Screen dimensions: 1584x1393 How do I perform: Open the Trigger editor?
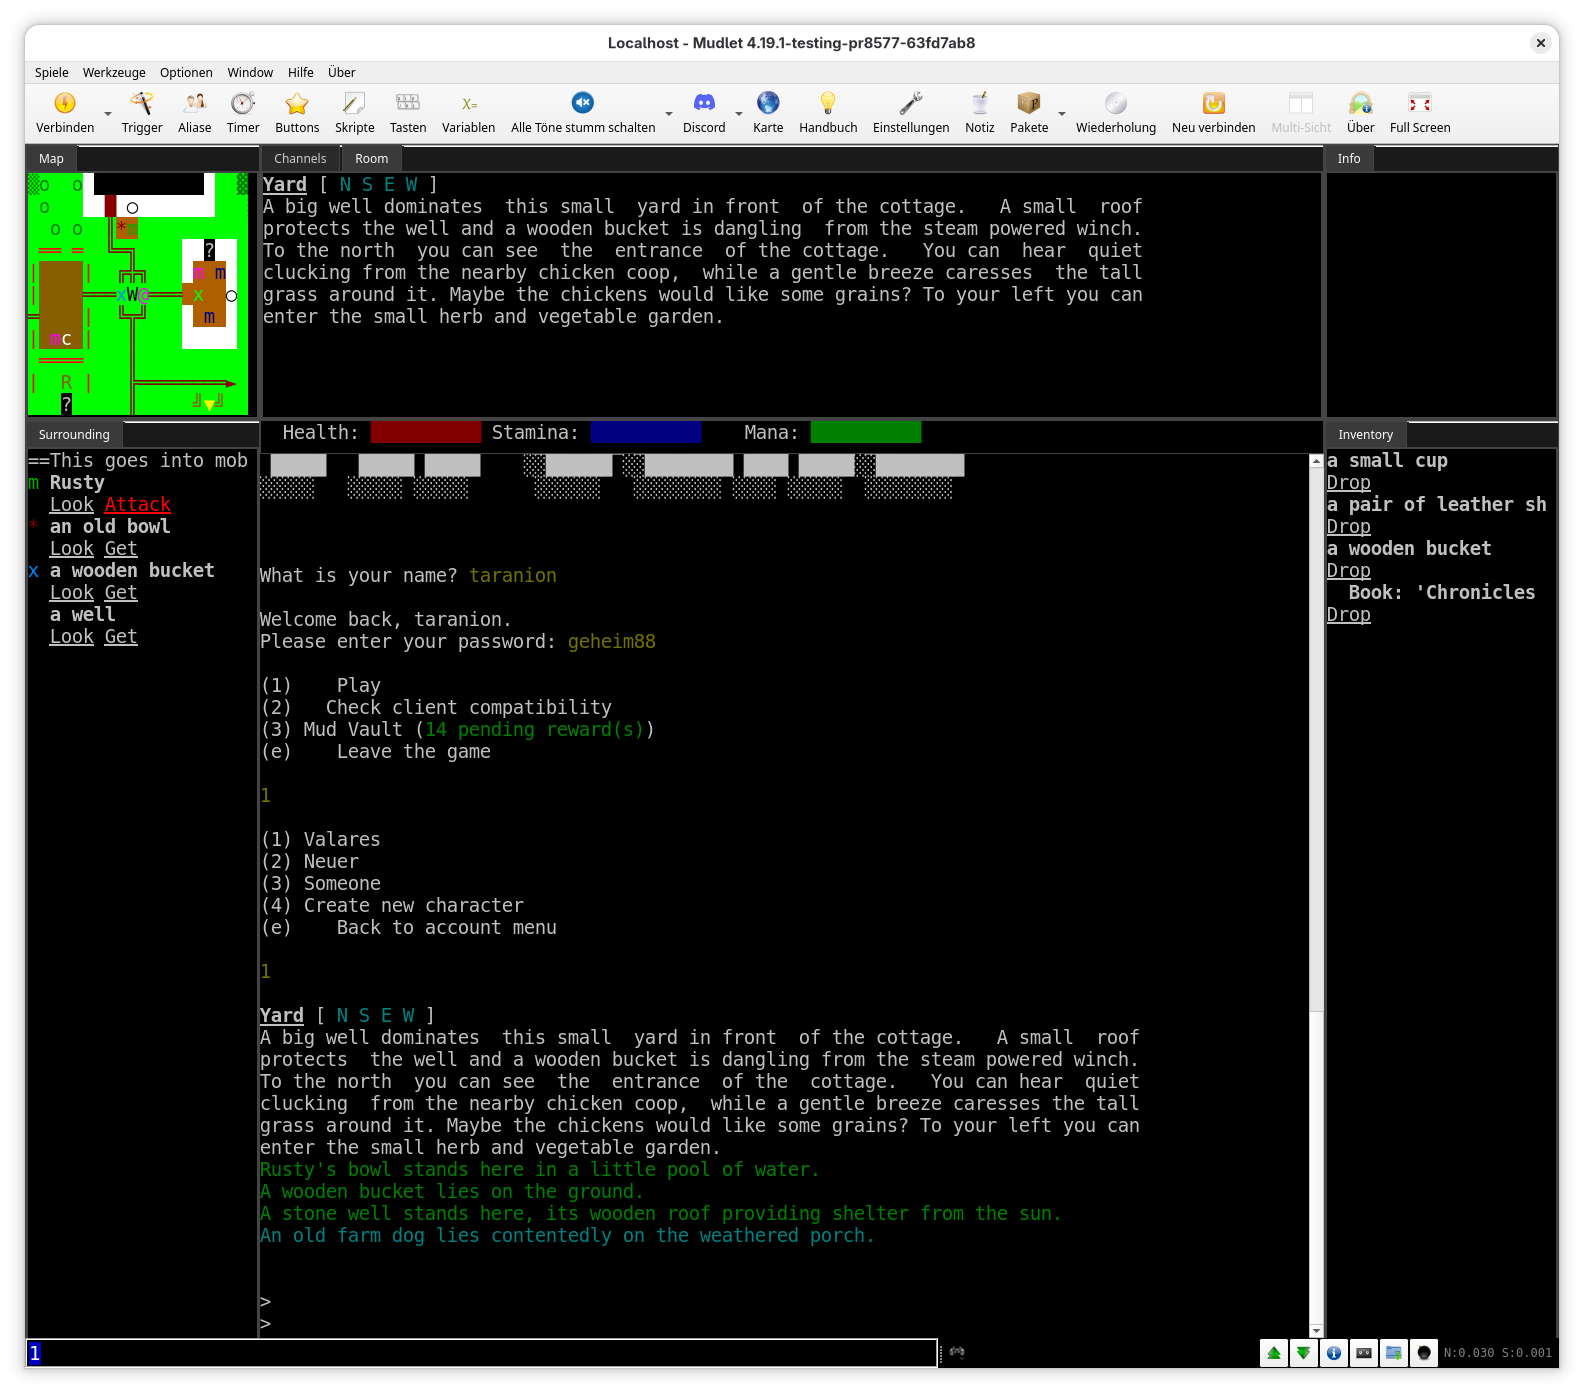[142, 112]
